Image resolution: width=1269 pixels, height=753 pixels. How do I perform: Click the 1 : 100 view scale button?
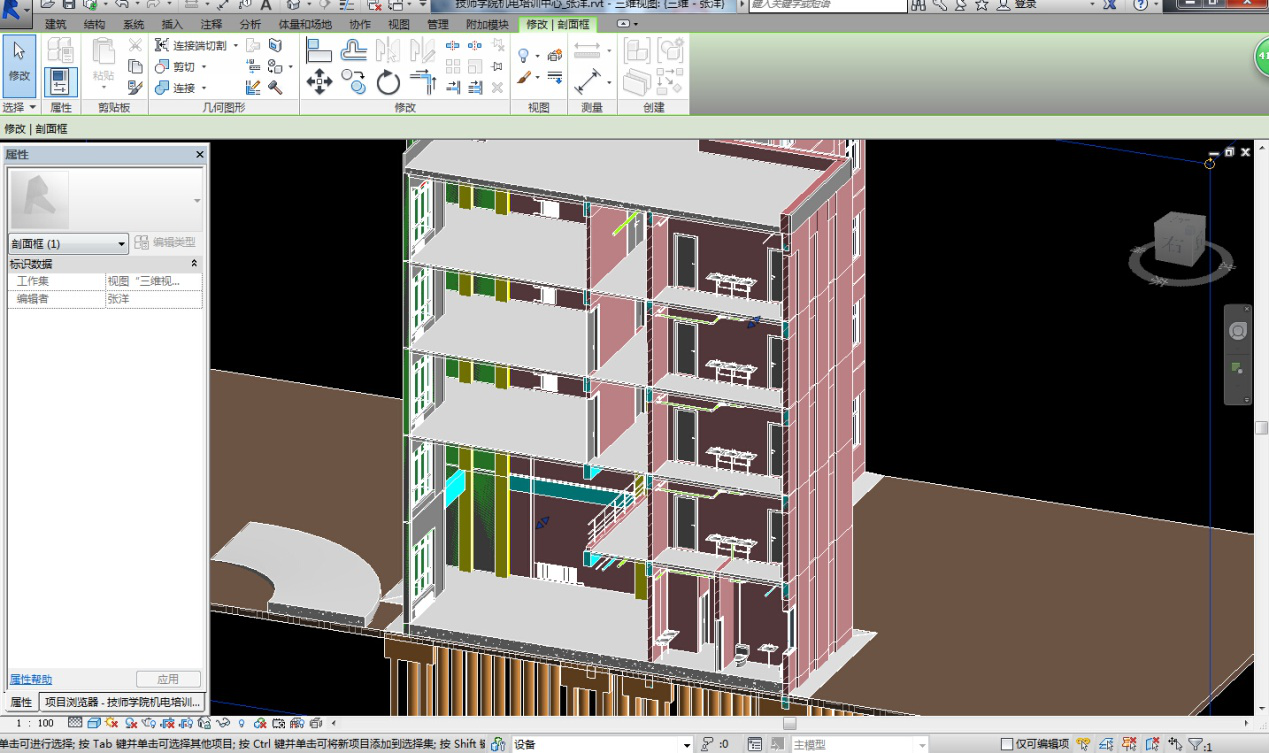(x=35, y=722)
